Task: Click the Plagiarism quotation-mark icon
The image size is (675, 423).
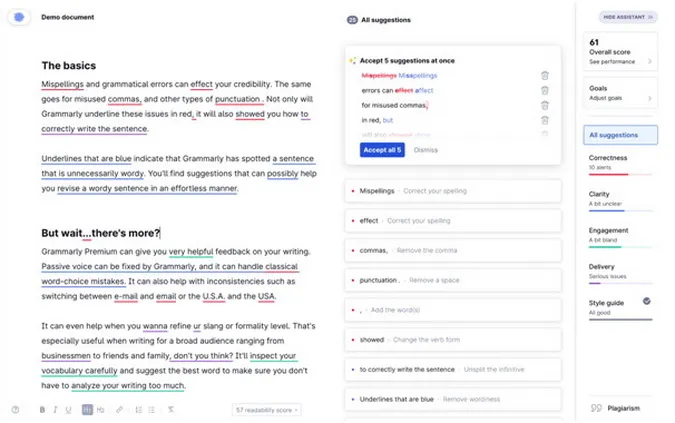Action: pyautogui.click(x=596, y=408)
